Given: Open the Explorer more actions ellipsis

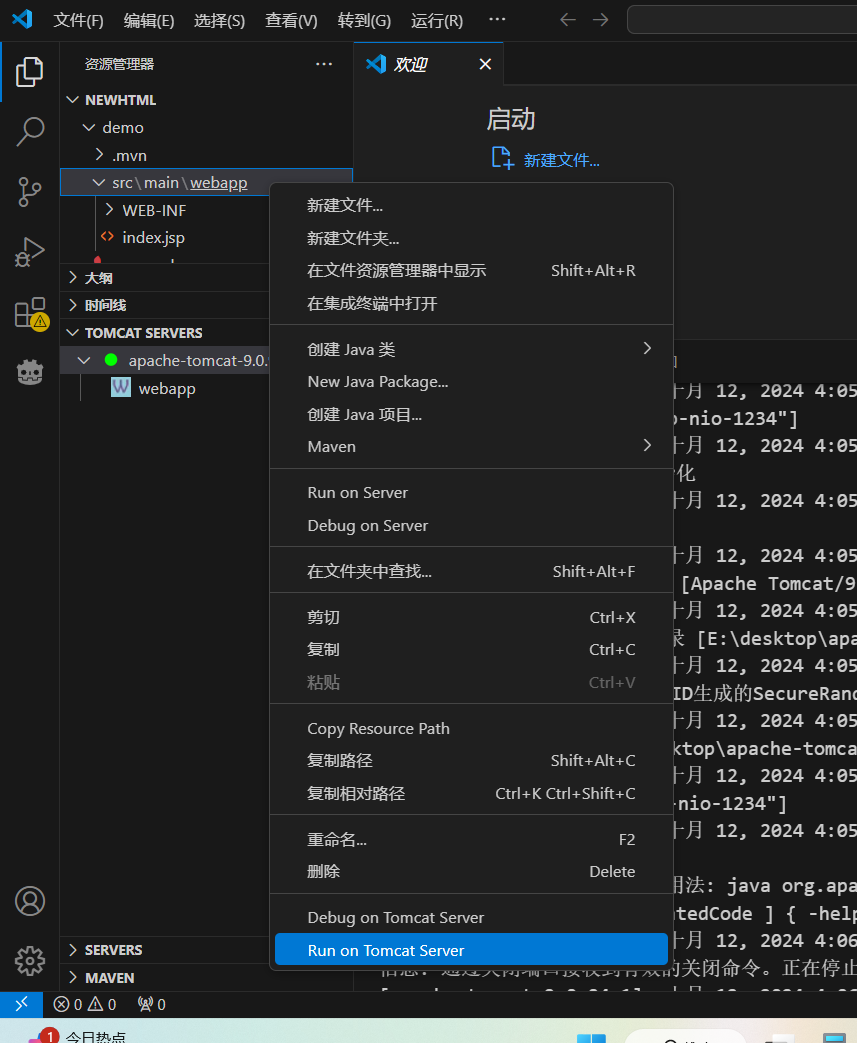Looking at the screenshot, I should pos(324,64).
